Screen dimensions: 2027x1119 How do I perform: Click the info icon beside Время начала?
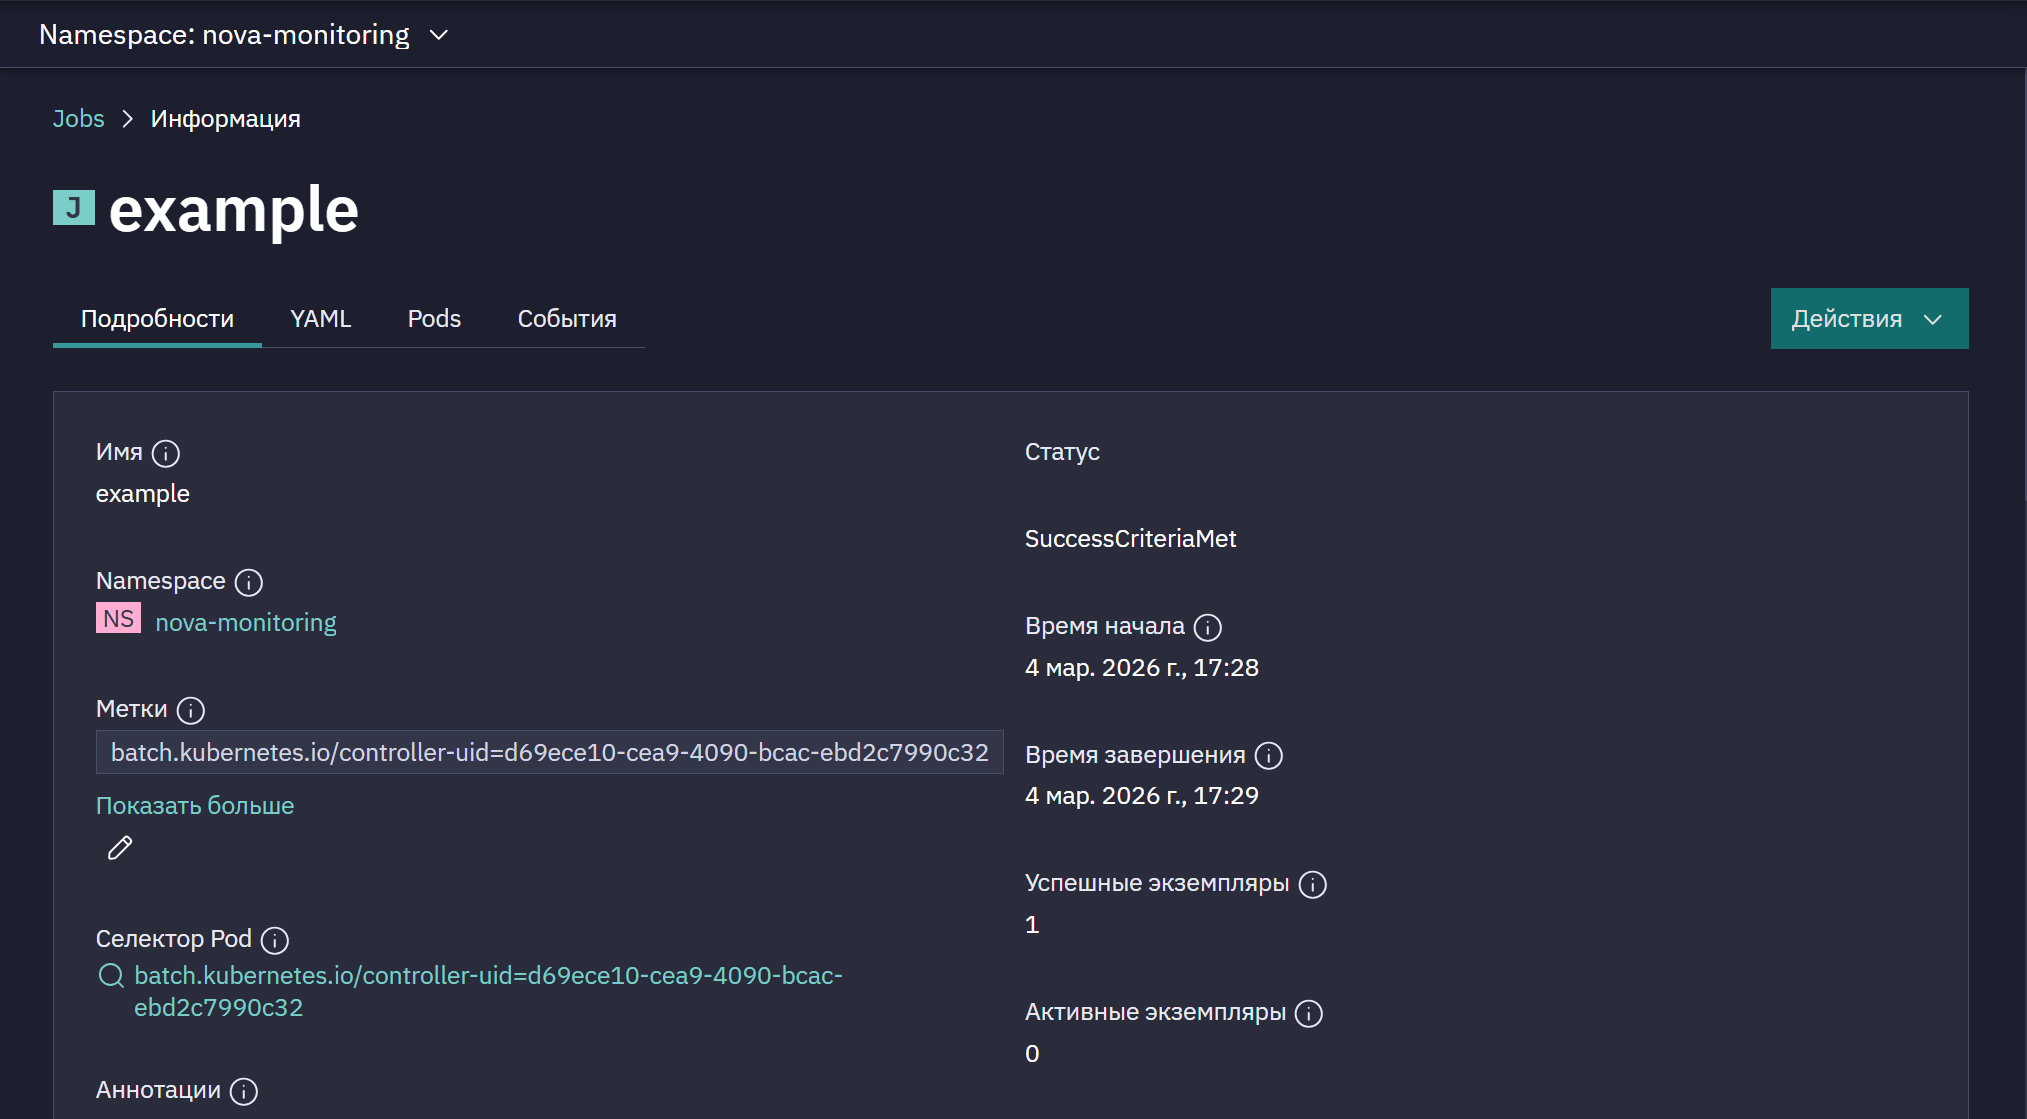1208,627
